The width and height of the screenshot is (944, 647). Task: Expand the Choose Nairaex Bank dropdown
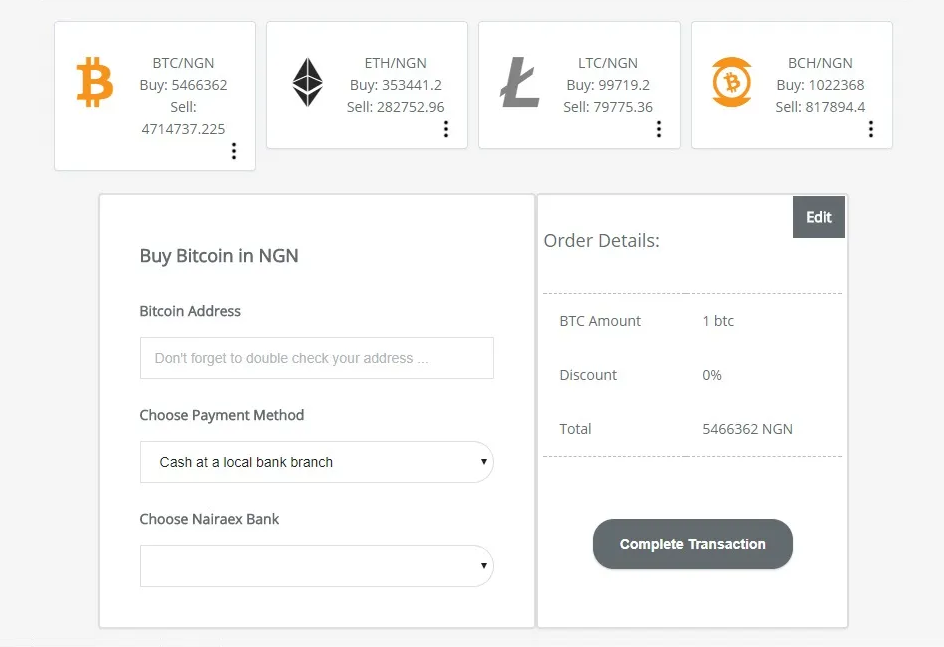coord(317,566)
